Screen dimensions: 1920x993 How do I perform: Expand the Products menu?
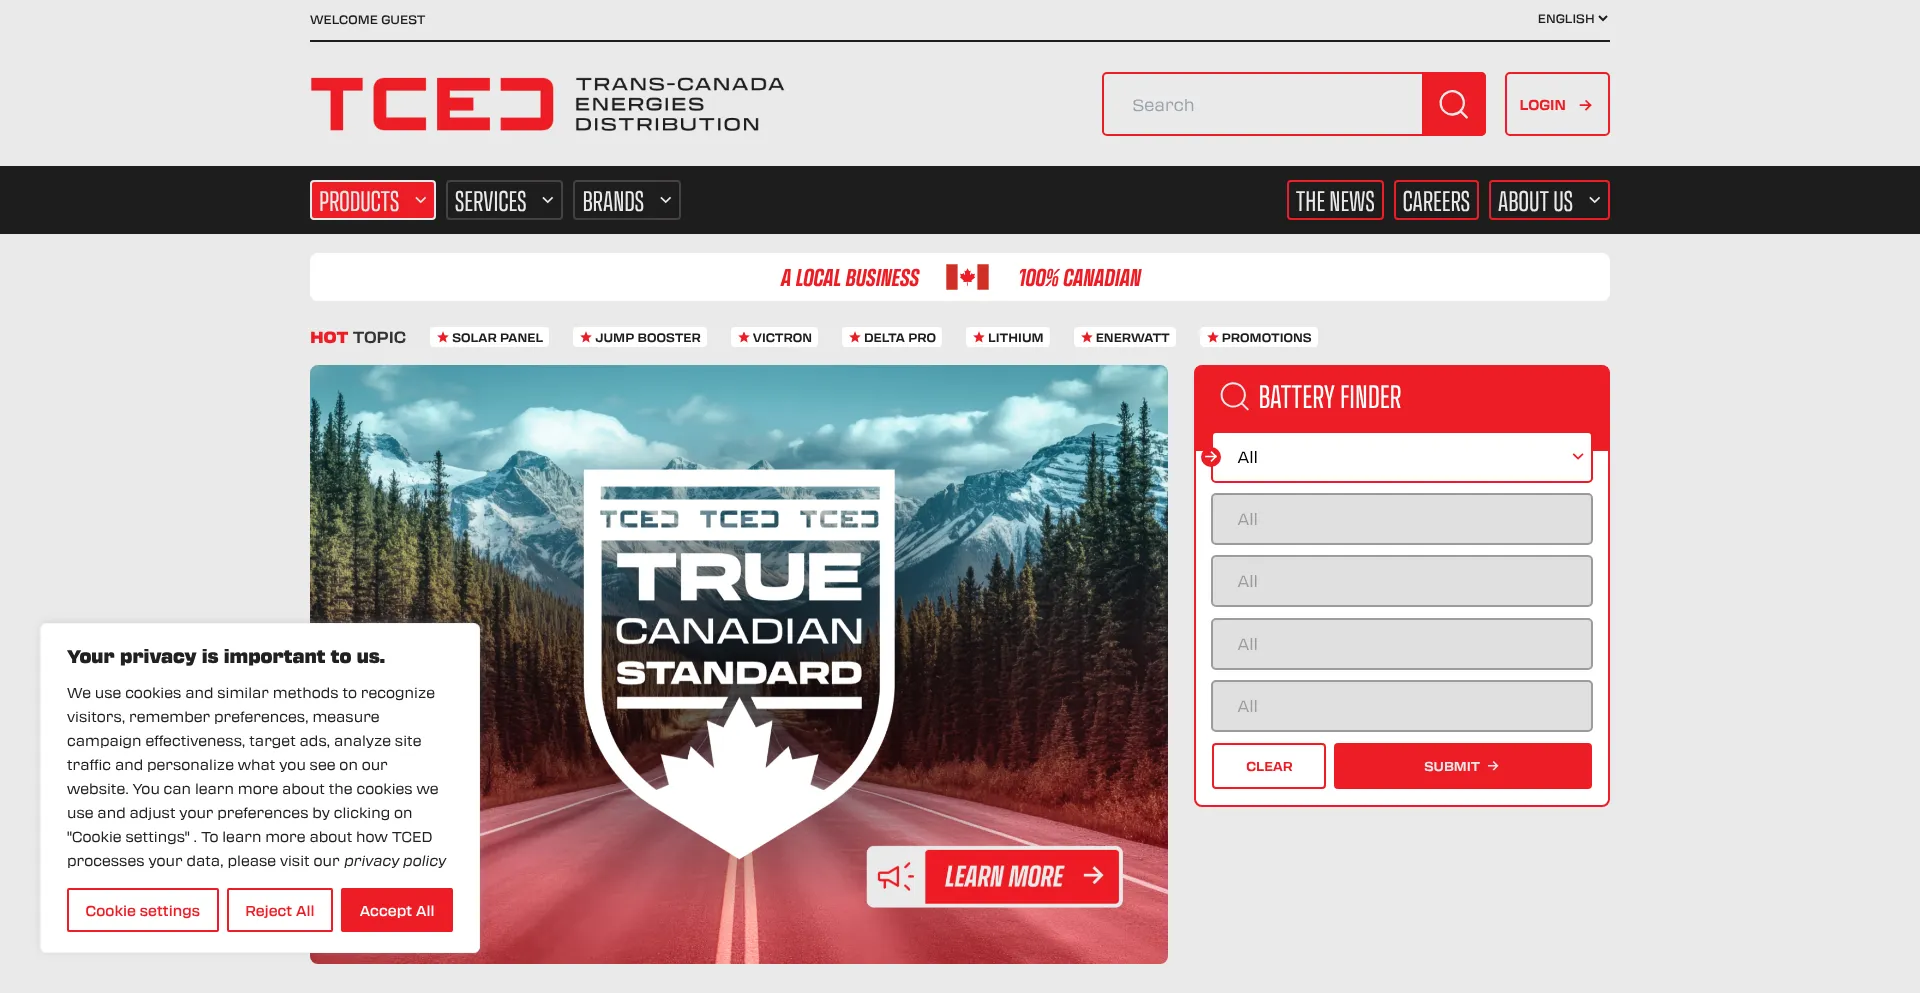click(373, 201)
